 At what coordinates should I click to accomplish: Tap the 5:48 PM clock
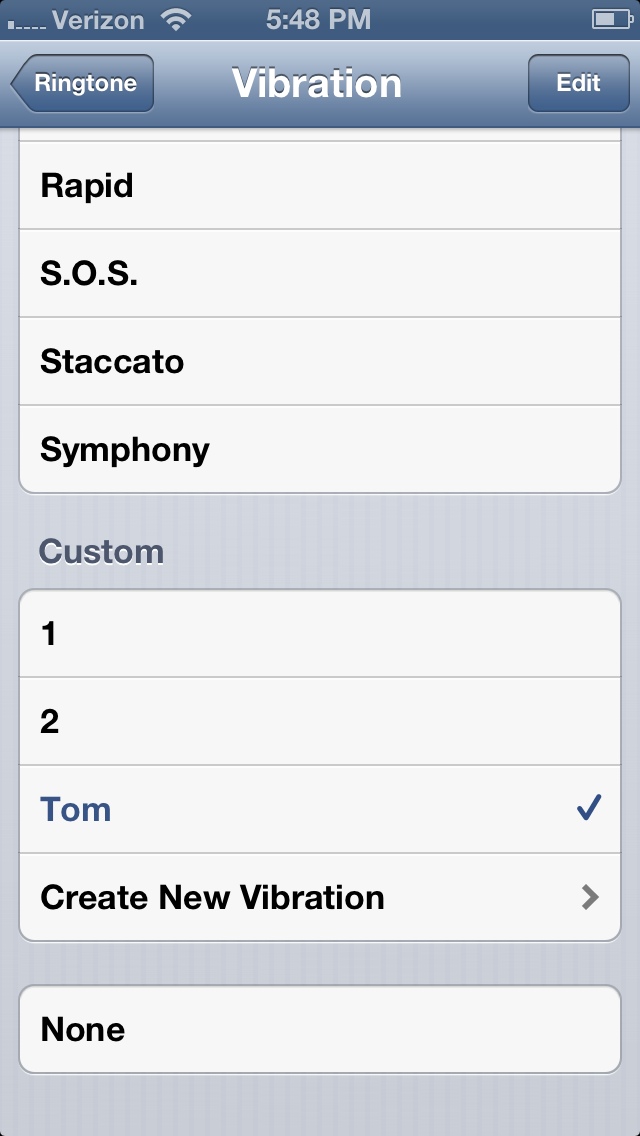(320, 18)
